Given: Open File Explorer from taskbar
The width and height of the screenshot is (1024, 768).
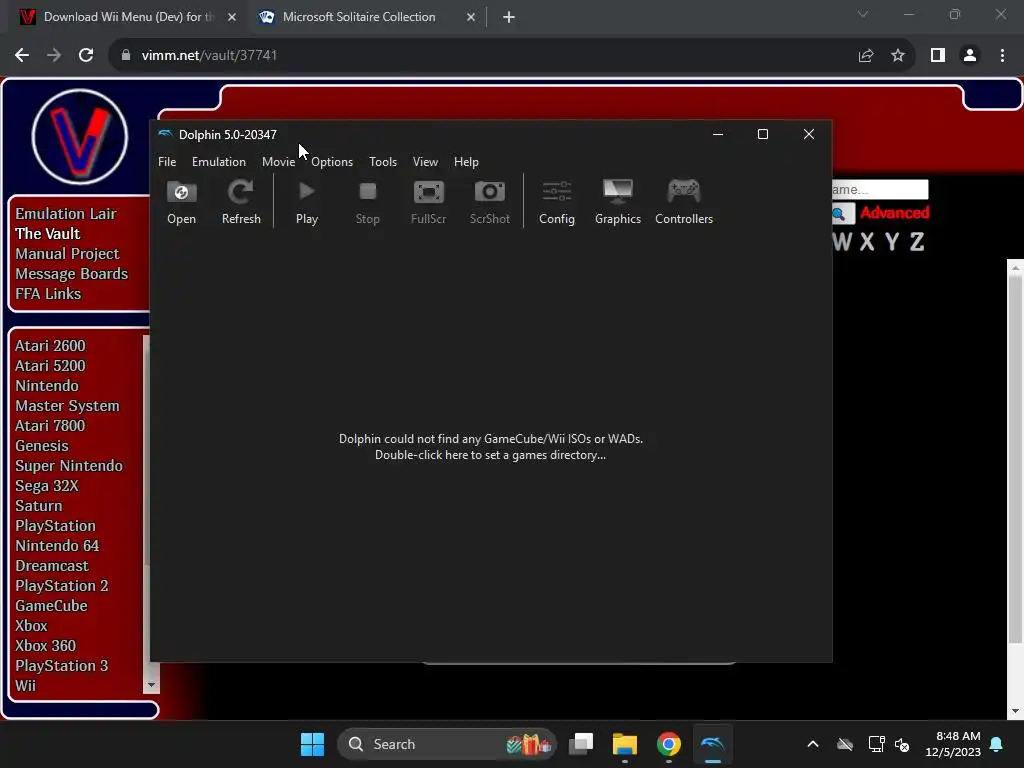Looking at the screenshot, I should pos(624,744).
